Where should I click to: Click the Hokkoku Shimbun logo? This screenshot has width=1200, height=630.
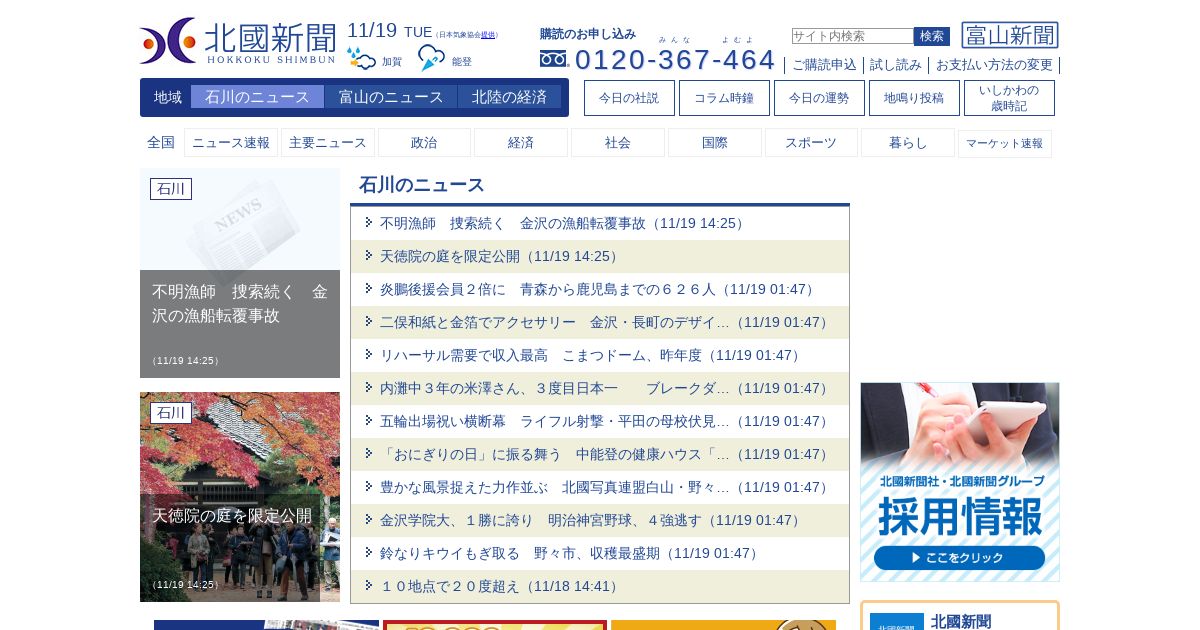pyautogui.click(x=238, y=41)
